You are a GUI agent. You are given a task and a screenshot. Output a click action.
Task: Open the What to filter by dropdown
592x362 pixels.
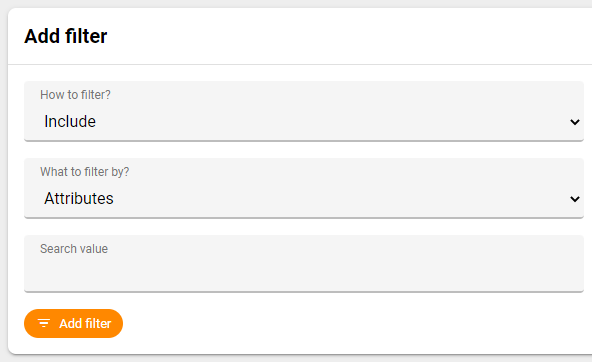point(304,188)
